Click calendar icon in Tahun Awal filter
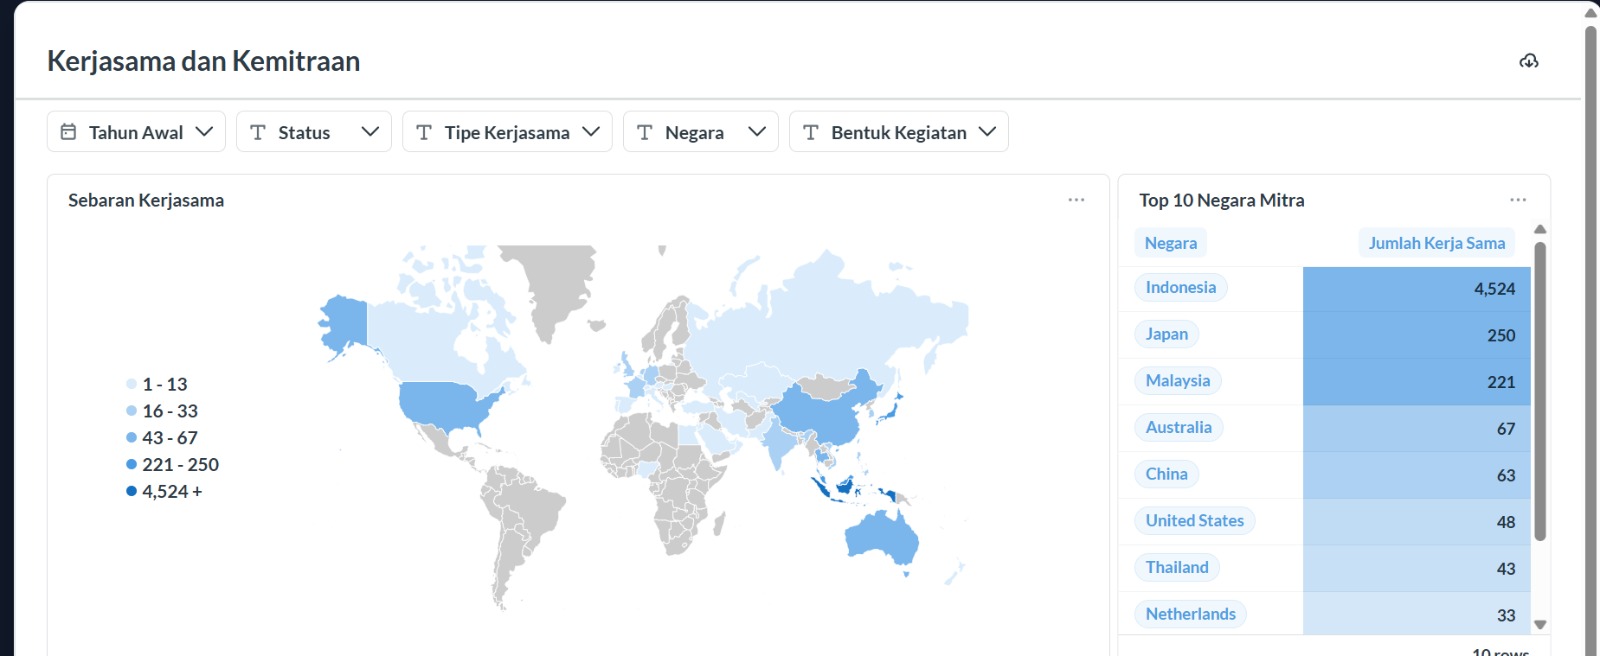 [68, 132]
